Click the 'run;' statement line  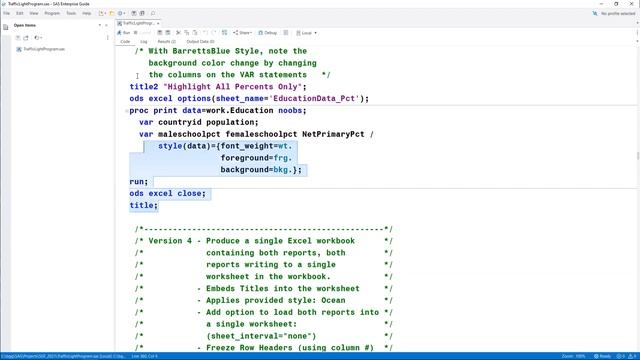pyautogui.click(x=139, y=182)
